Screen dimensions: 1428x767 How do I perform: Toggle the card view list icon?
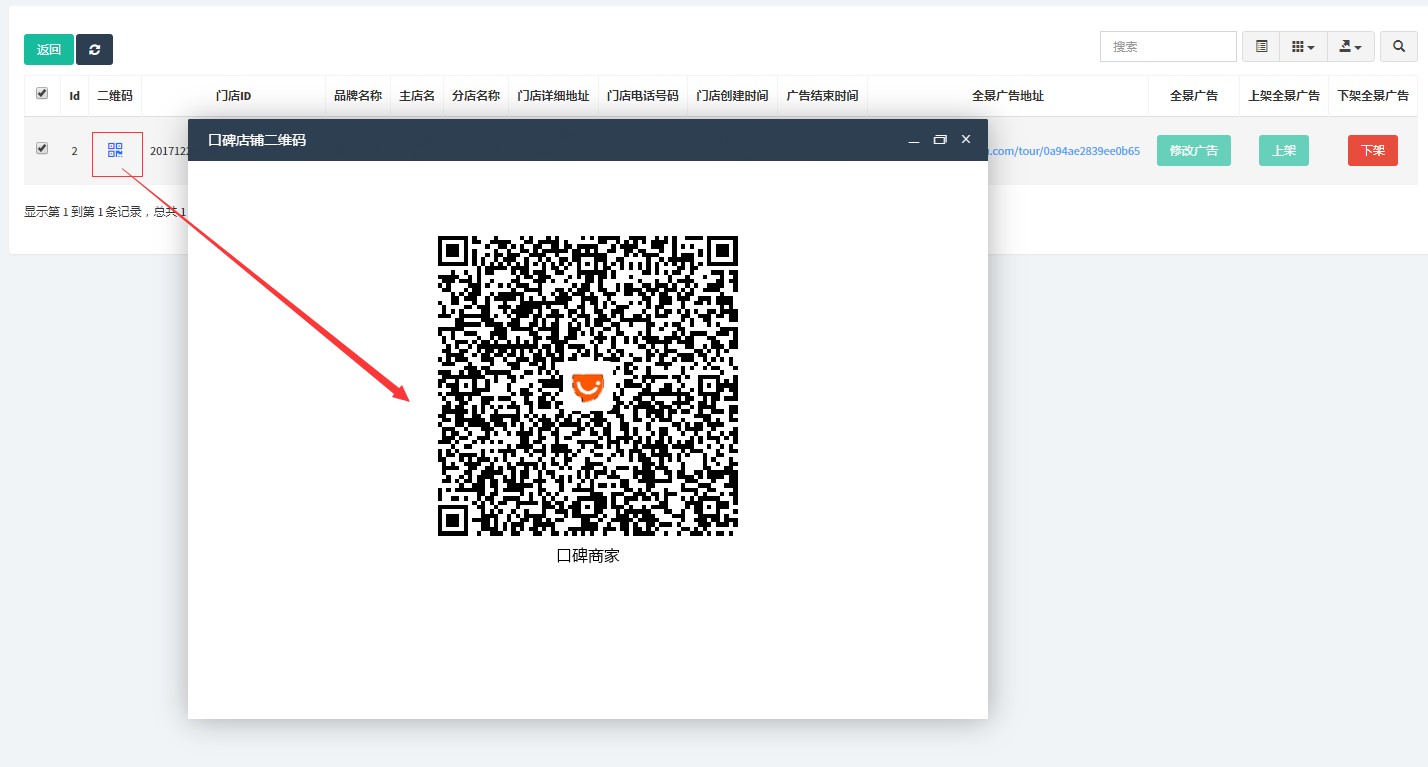tap(1261, 46)
